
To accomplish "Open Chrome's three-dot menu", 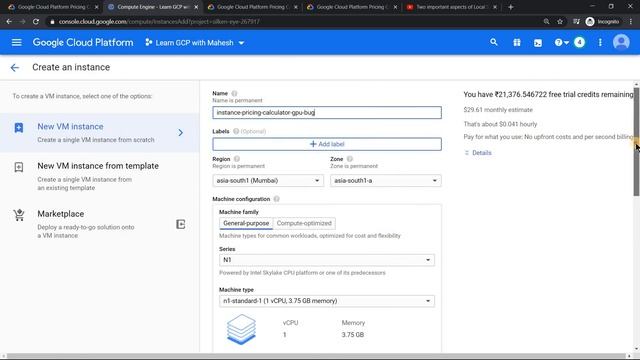I will point(631,21).
